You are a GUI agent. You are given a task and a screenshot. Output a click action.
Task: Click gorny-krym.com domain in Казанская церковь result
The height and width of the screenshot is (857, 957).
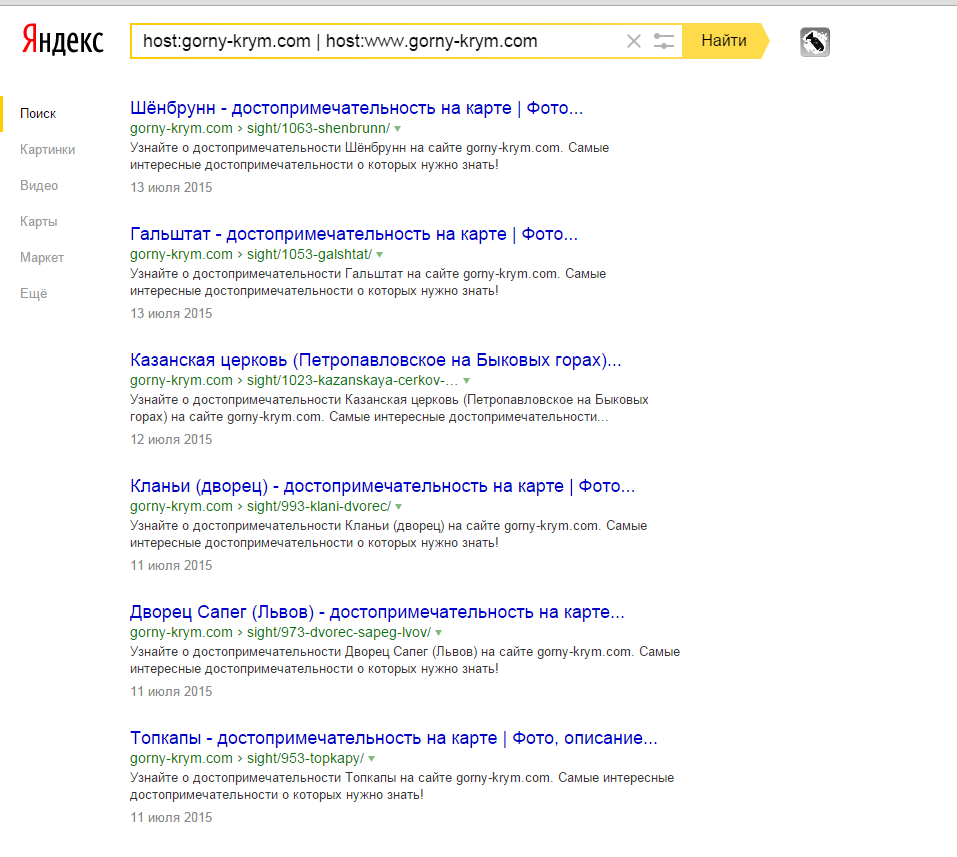(x=181, y=380)
